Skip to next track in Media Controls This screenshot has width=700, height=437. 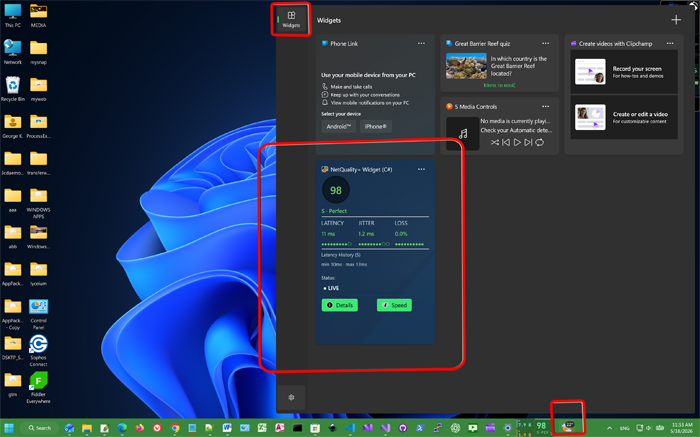coord(528,142)
